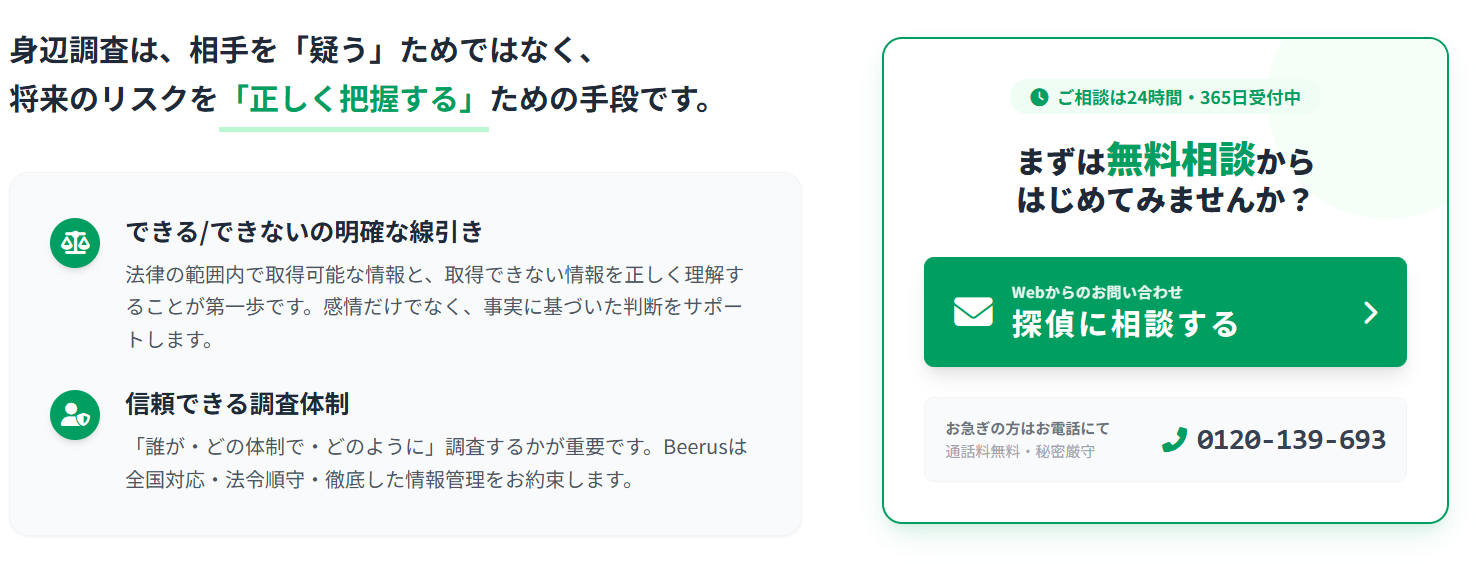Select the heading できる/できないの明確な線引き
The width and height of the screenshot is (1474, 564).
[x=304, y=232]
